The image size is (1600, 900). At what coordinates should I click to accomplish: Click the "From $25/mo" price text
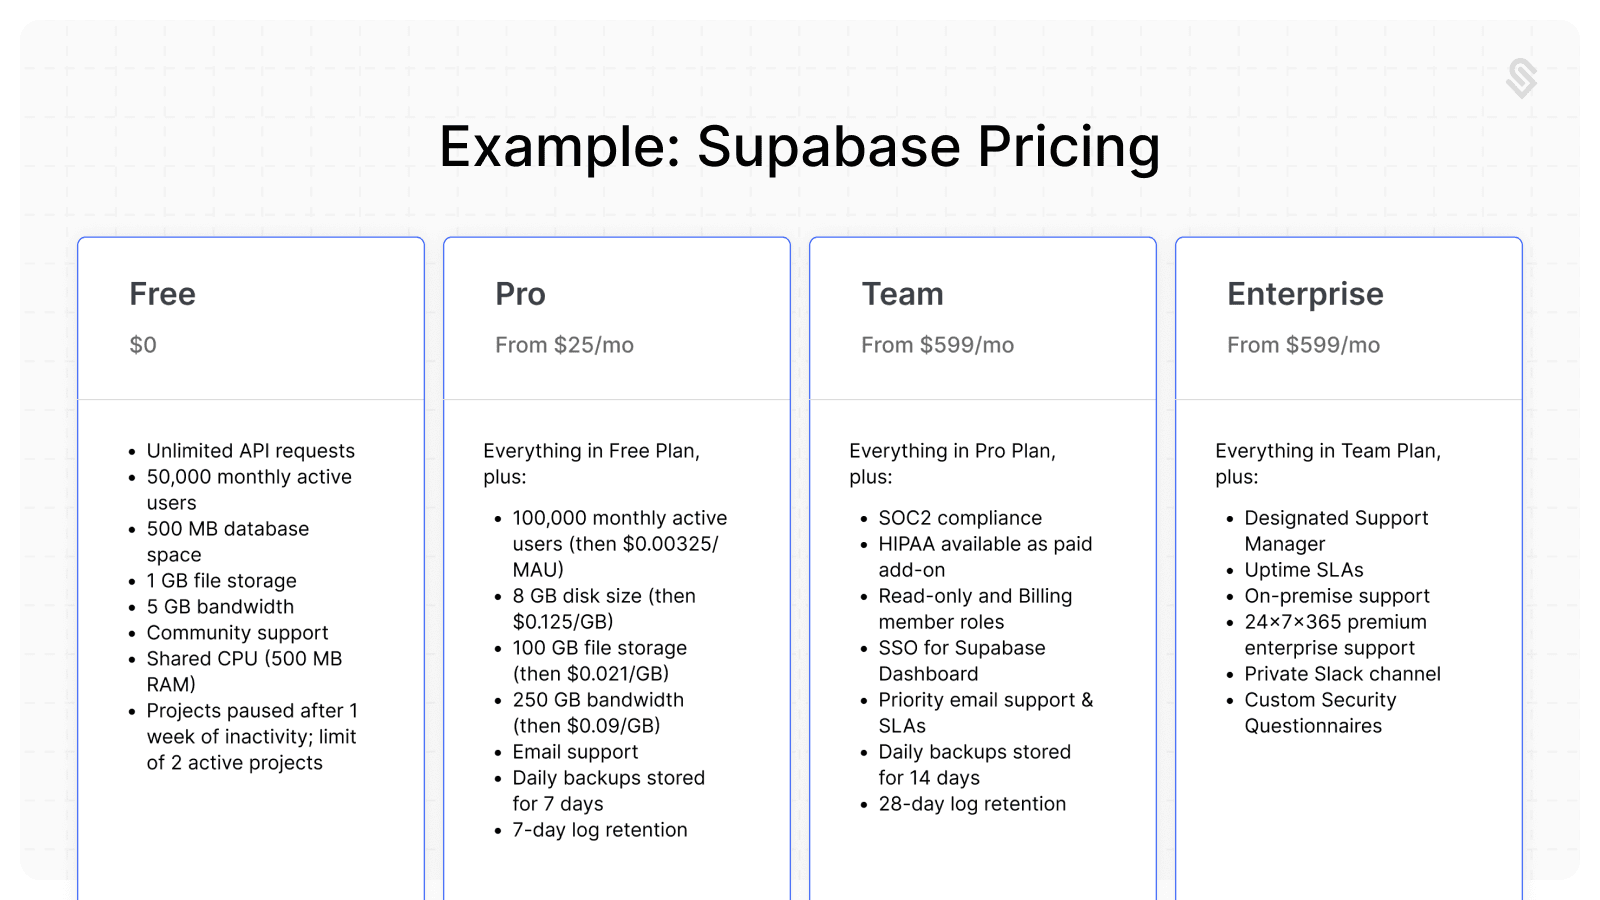point(564,345)
